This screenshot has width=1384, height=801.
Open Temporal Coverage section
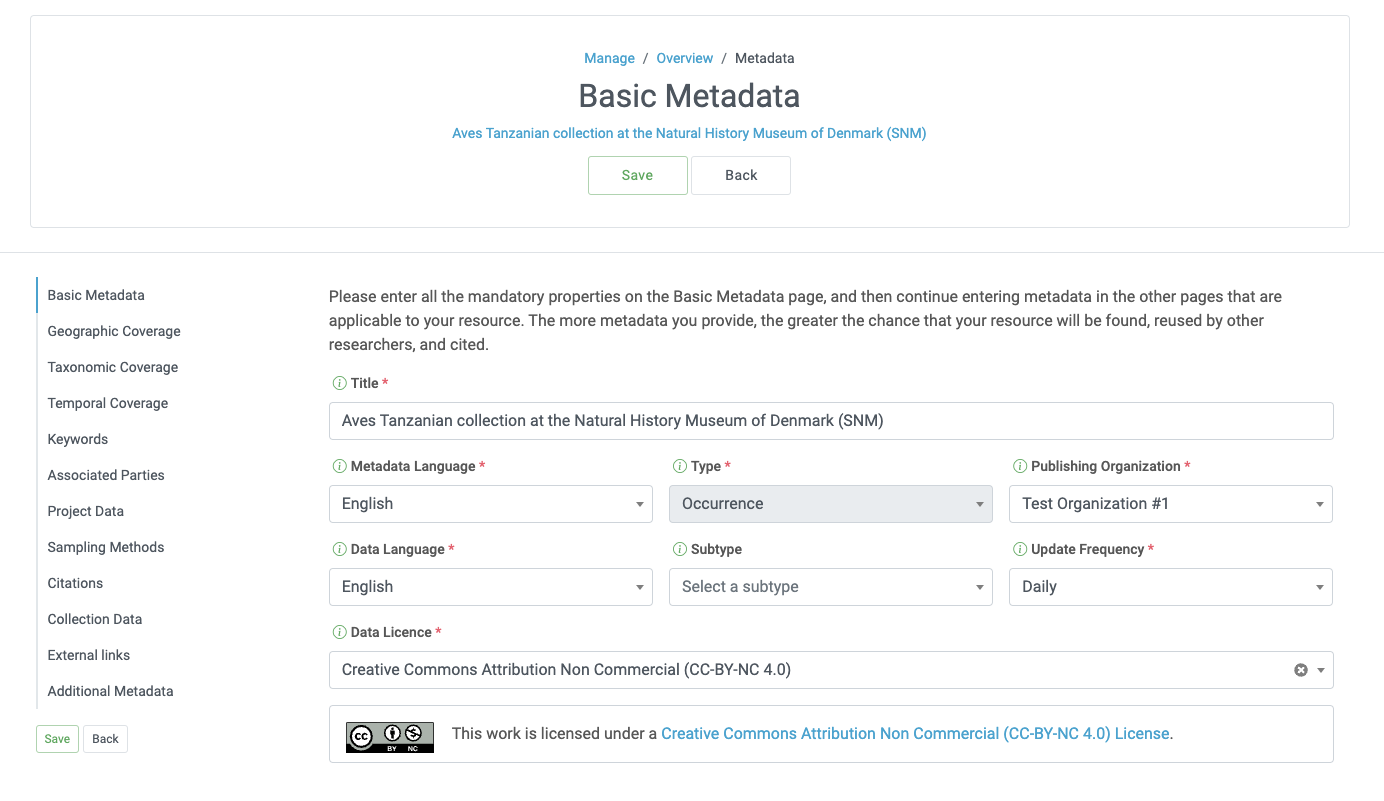(x=108, y=403)
